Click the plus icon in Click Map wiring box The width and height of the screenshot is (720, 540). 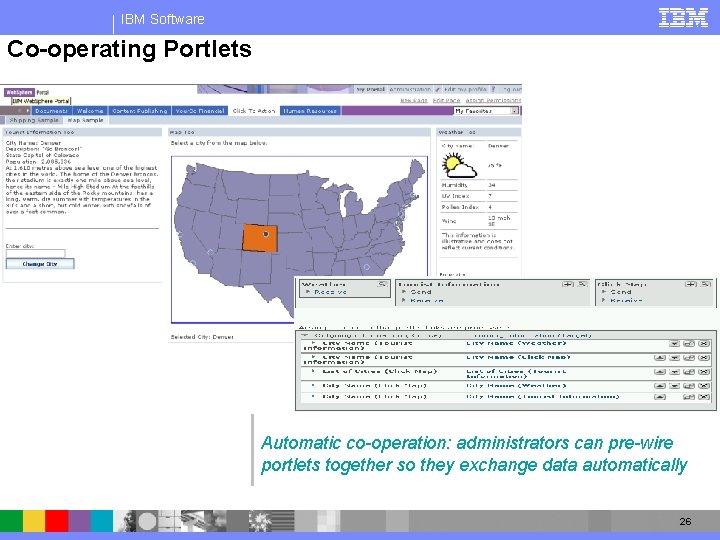coord(691,284)
